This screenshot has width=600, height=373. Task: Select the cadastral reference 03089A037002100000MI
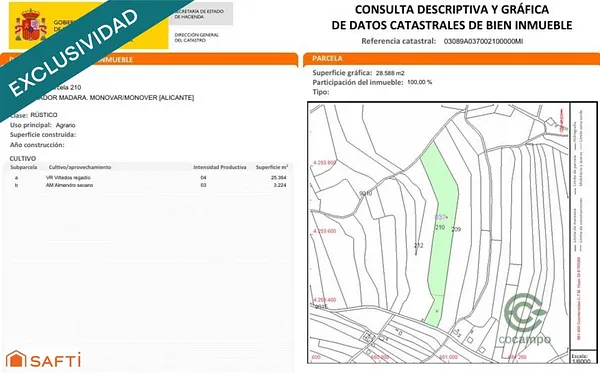pyautogui.click(x=483, y=41)
